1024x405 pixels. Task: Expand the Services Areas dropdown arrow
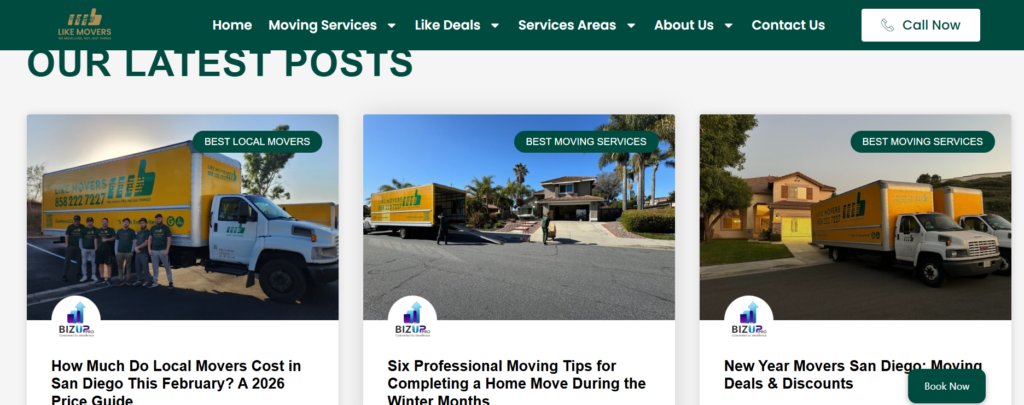631,25
